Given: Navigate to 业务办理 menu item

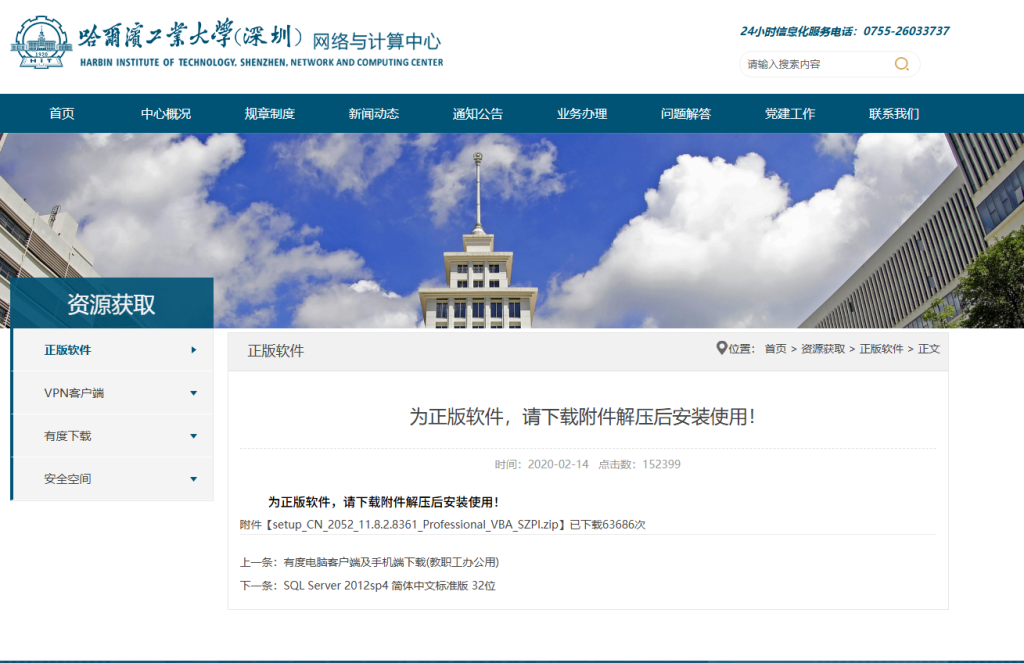Looking at the screenshot, I should (x=582, y=114).
